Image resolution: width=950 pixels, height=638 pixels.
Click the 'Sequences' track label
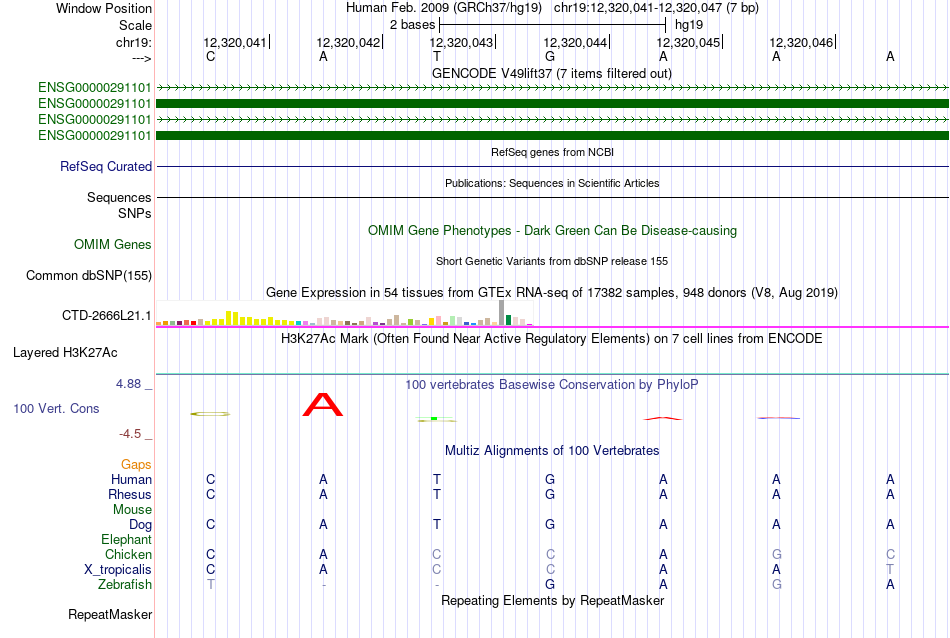[119, 197]
